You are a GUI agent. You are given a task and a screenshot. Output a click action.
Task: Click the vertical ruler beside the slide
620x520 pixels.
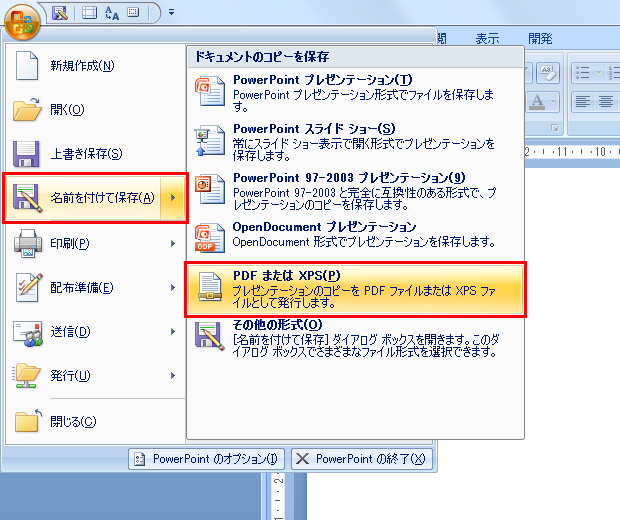[x=278, y=496]
